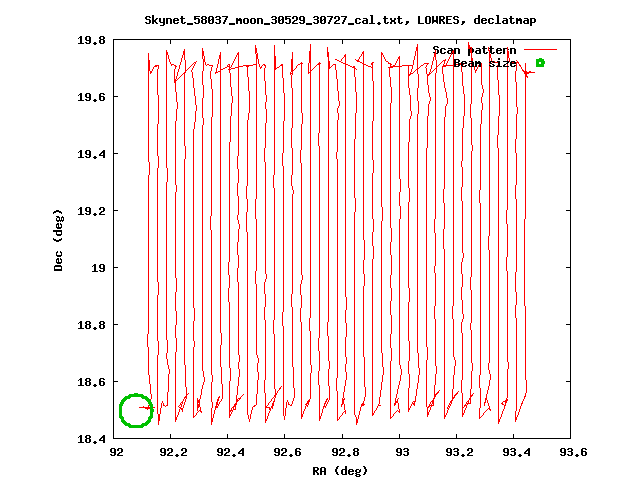Click the y-axis tick label 19.6

tap(91, 97)
